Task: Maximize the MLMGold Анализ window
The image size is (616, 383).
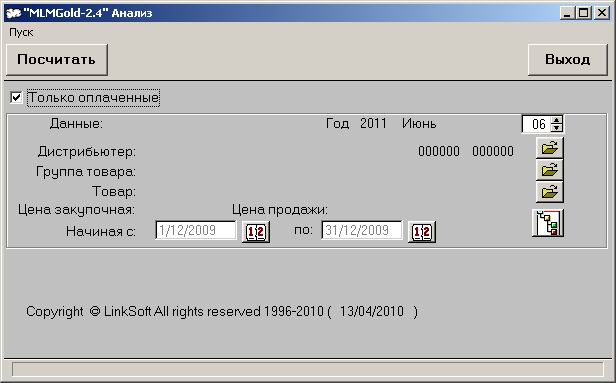Action: point(584,13)
